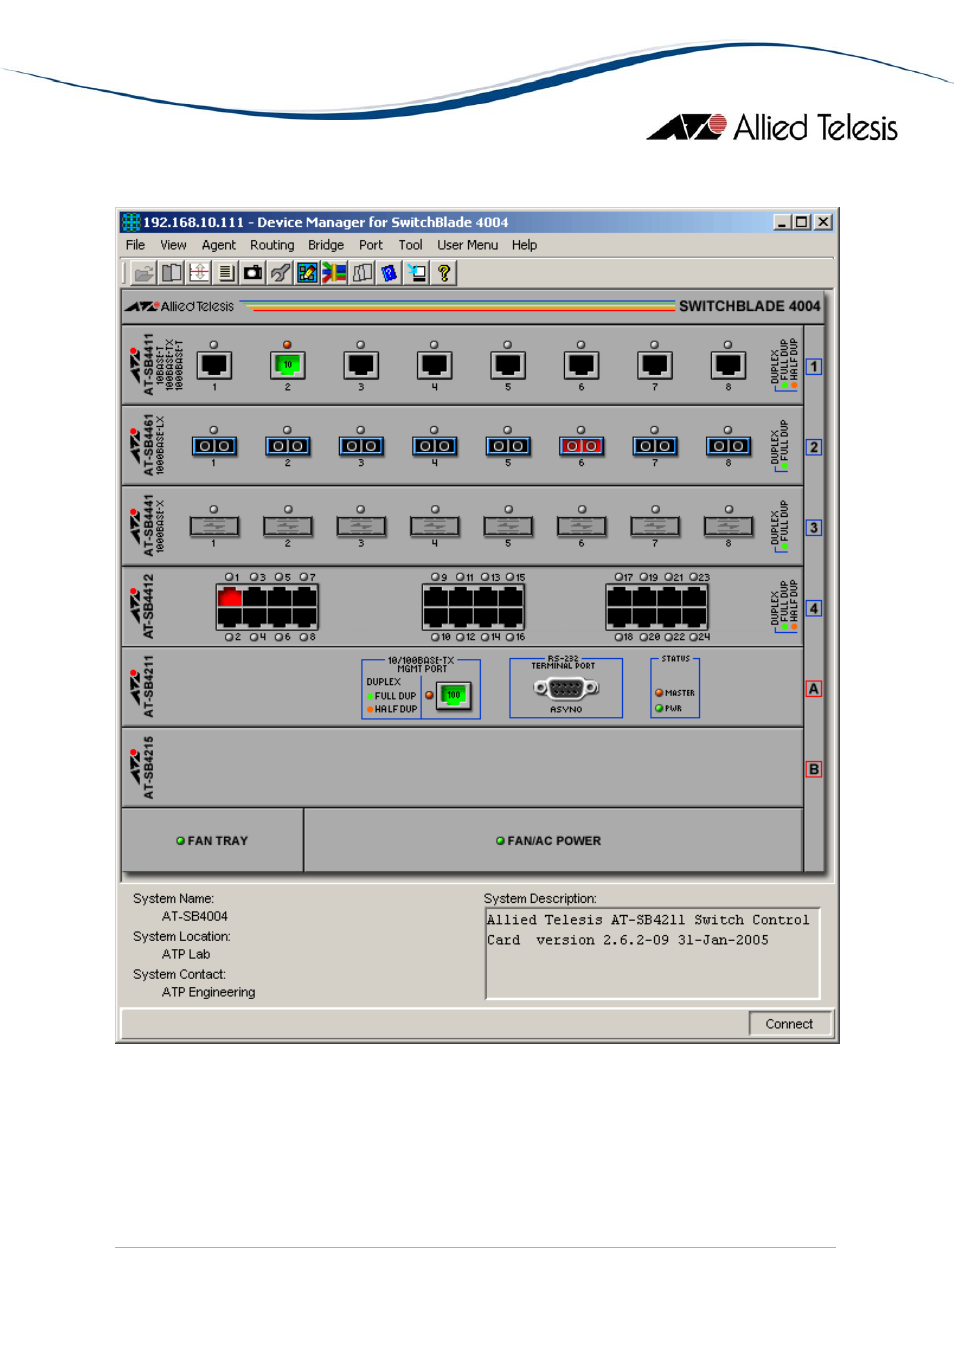Select slot 1 indicator box

tap(814, 367)
